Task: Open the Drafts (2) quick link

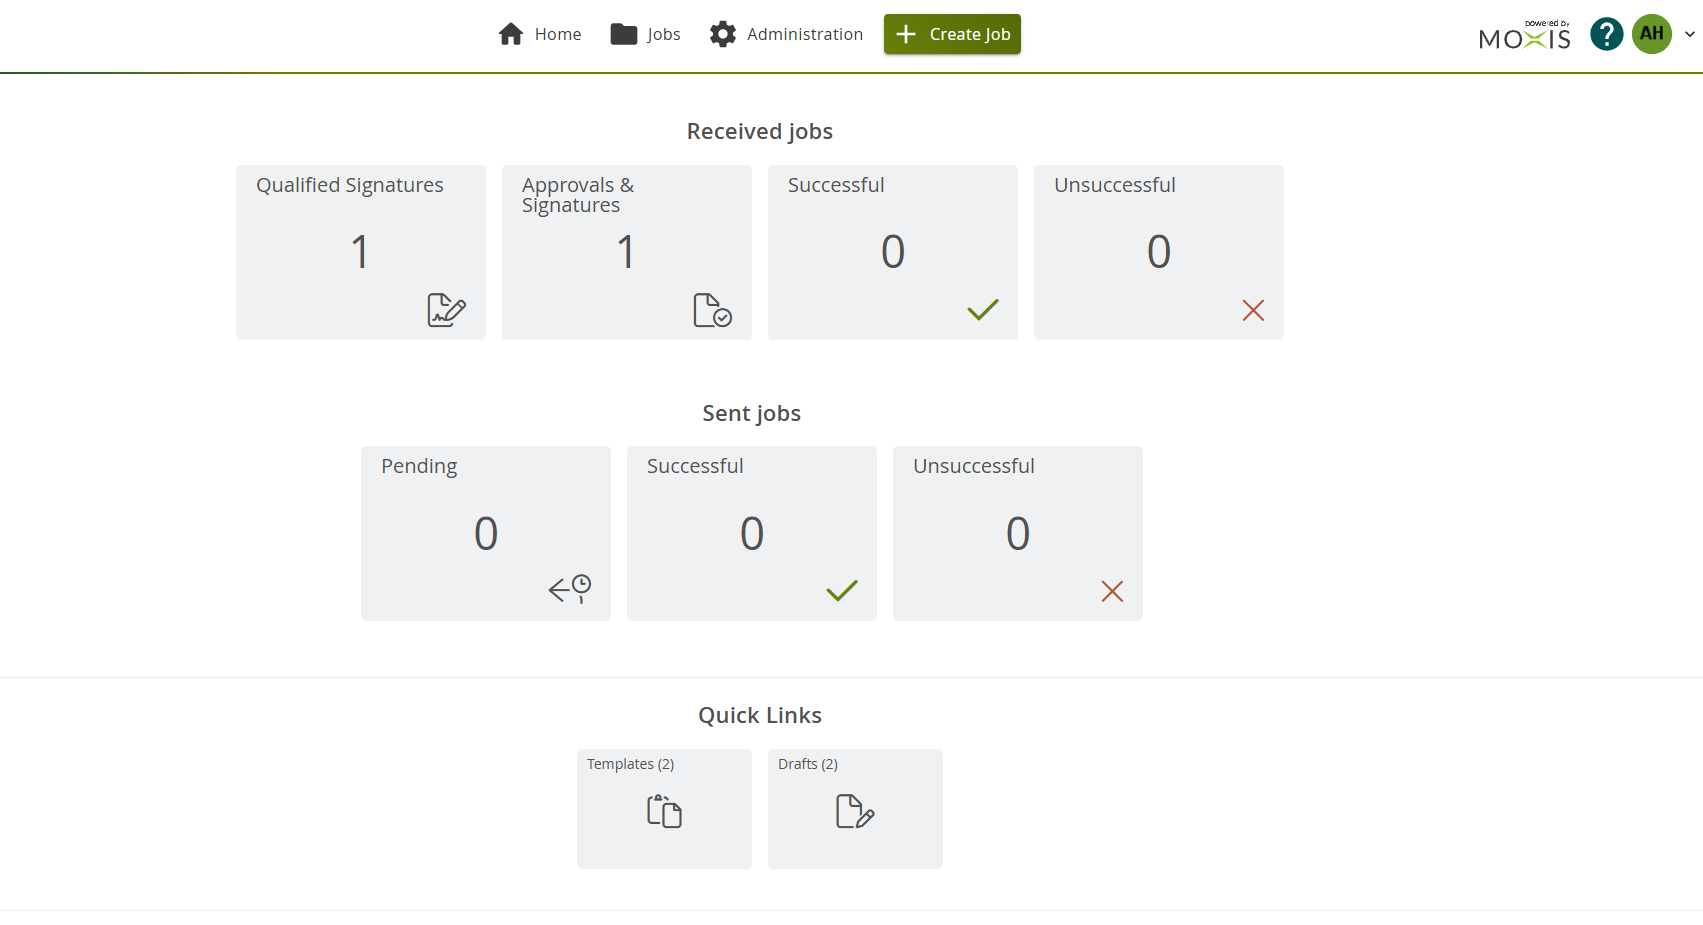Action: [x=808, y=764]
